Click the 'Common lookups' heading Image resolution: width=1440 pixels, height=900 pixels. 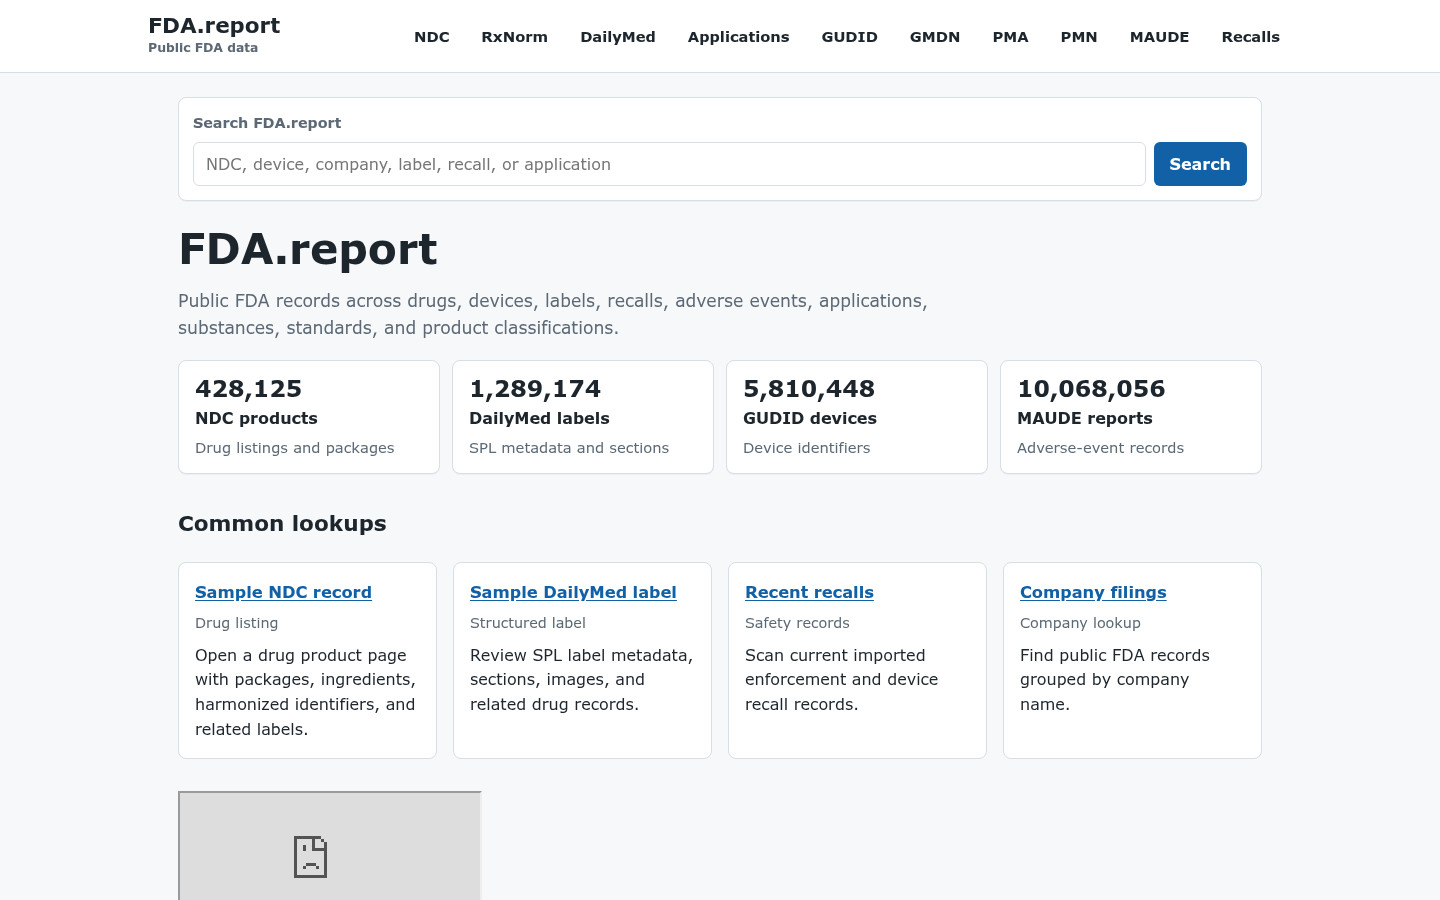(282, 524)
